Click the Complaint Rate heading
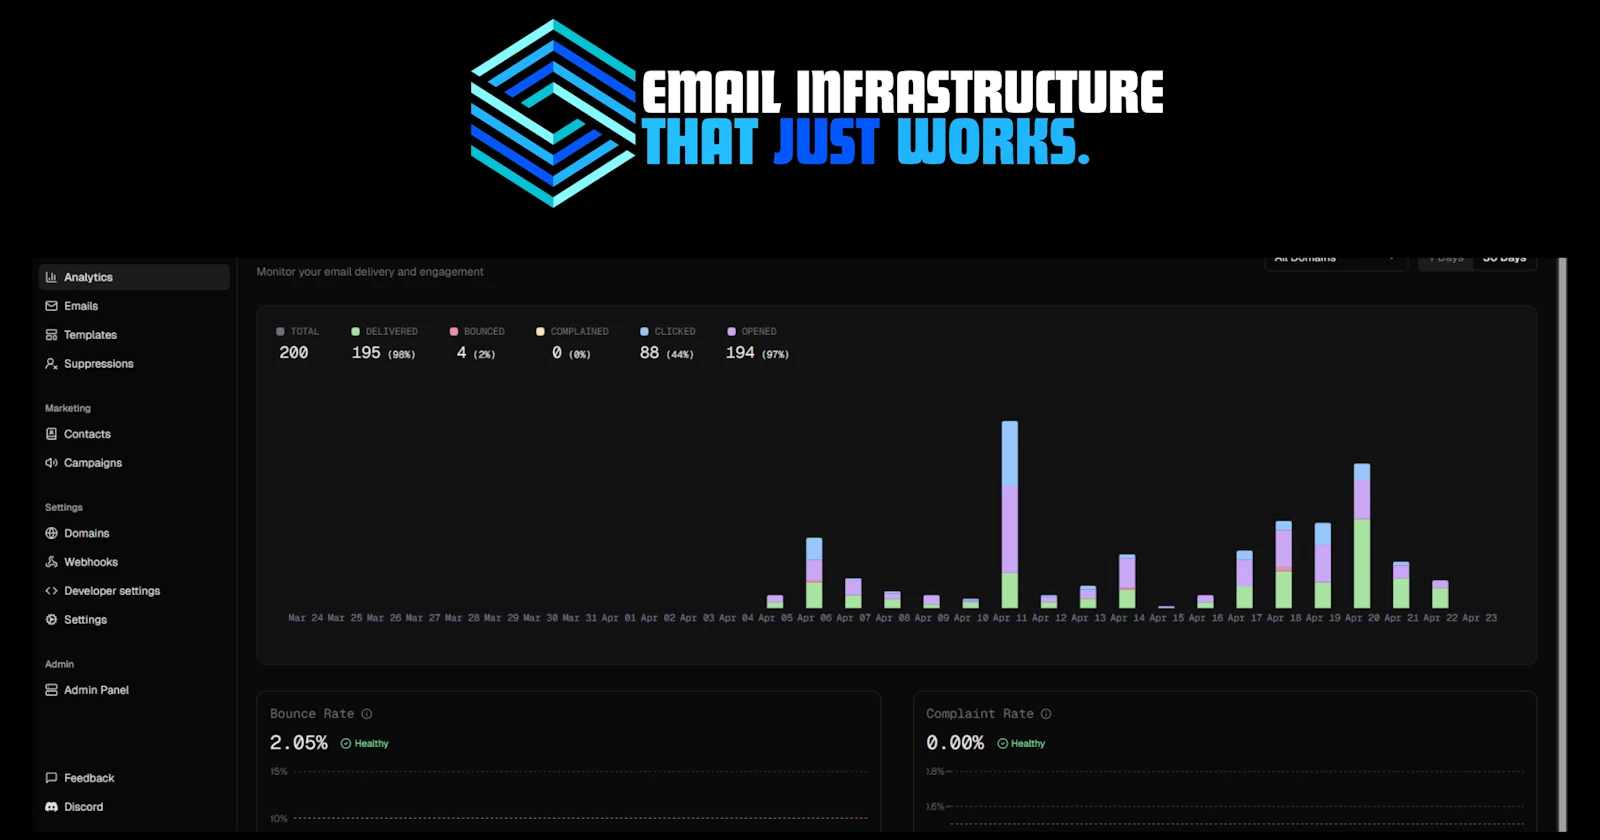1600x840 pixels. (980, 714)
